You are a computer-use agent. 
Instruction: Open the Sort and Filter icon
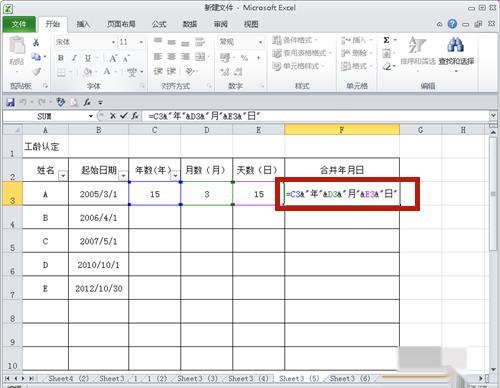coord(418,45)
